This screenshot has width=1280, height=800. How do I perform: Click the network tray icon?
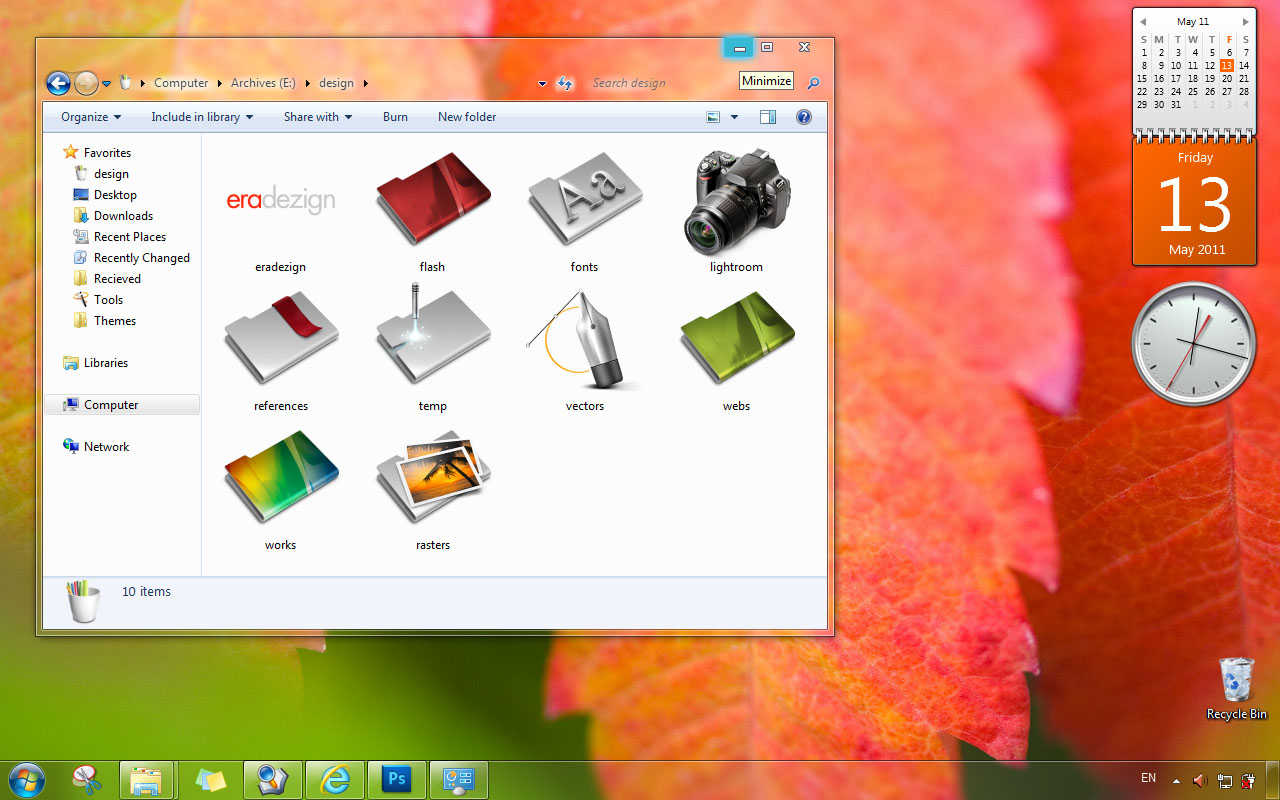[x=1225, y=780]
